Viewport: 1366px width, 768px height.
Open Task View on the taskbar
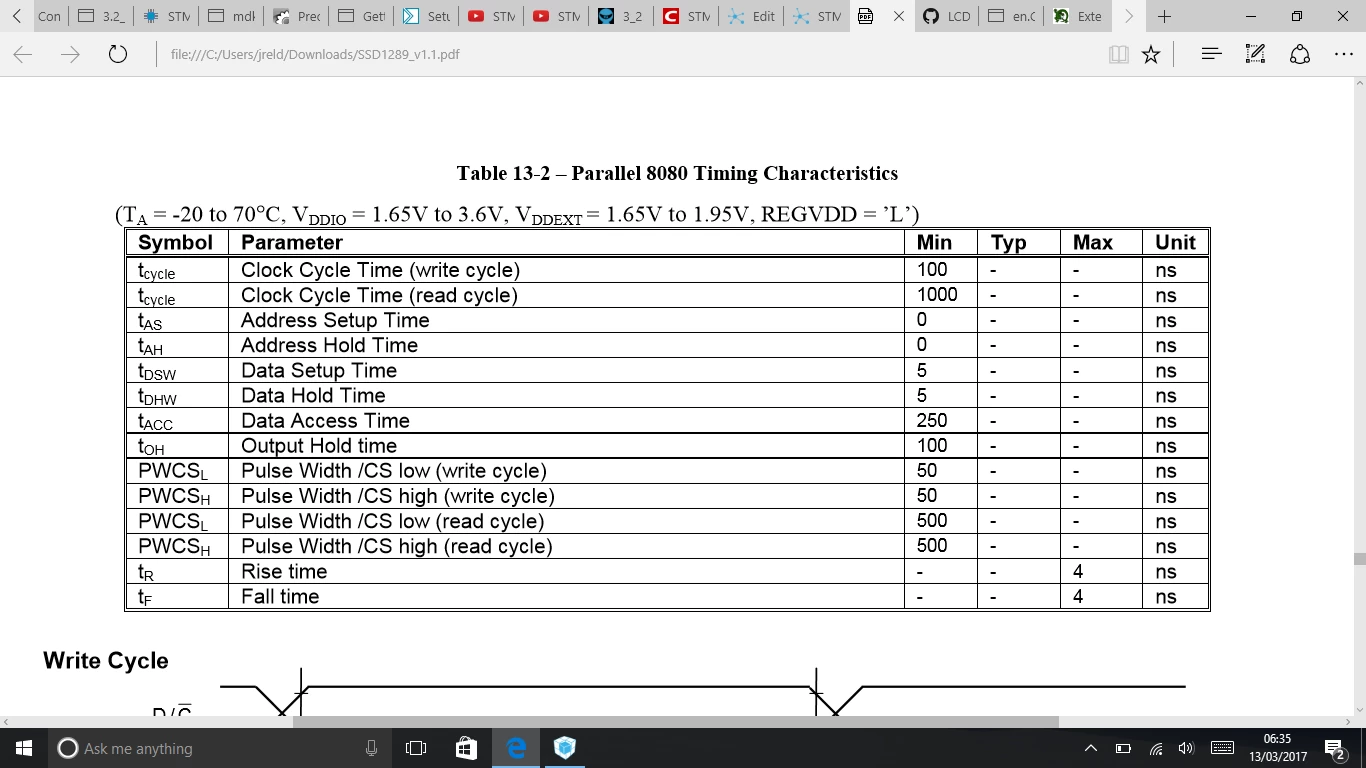pos(416,748)
